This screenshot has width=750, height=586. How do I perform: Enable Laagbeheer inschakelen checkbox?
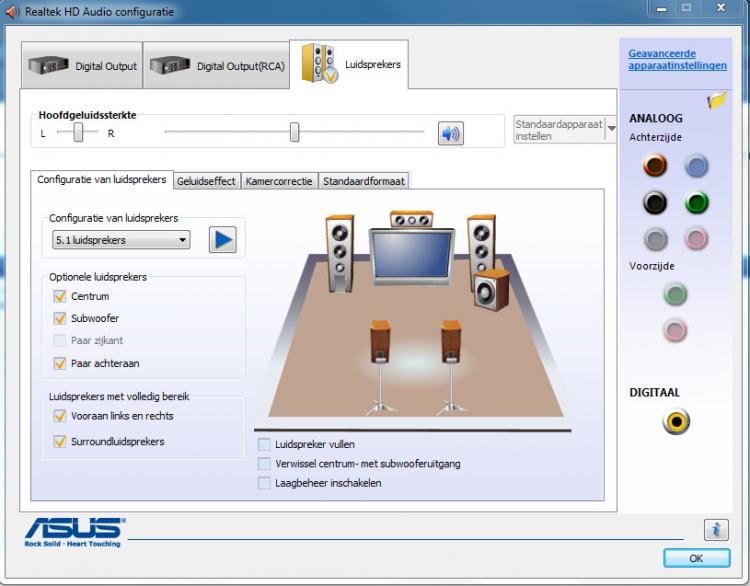(264, 483)
